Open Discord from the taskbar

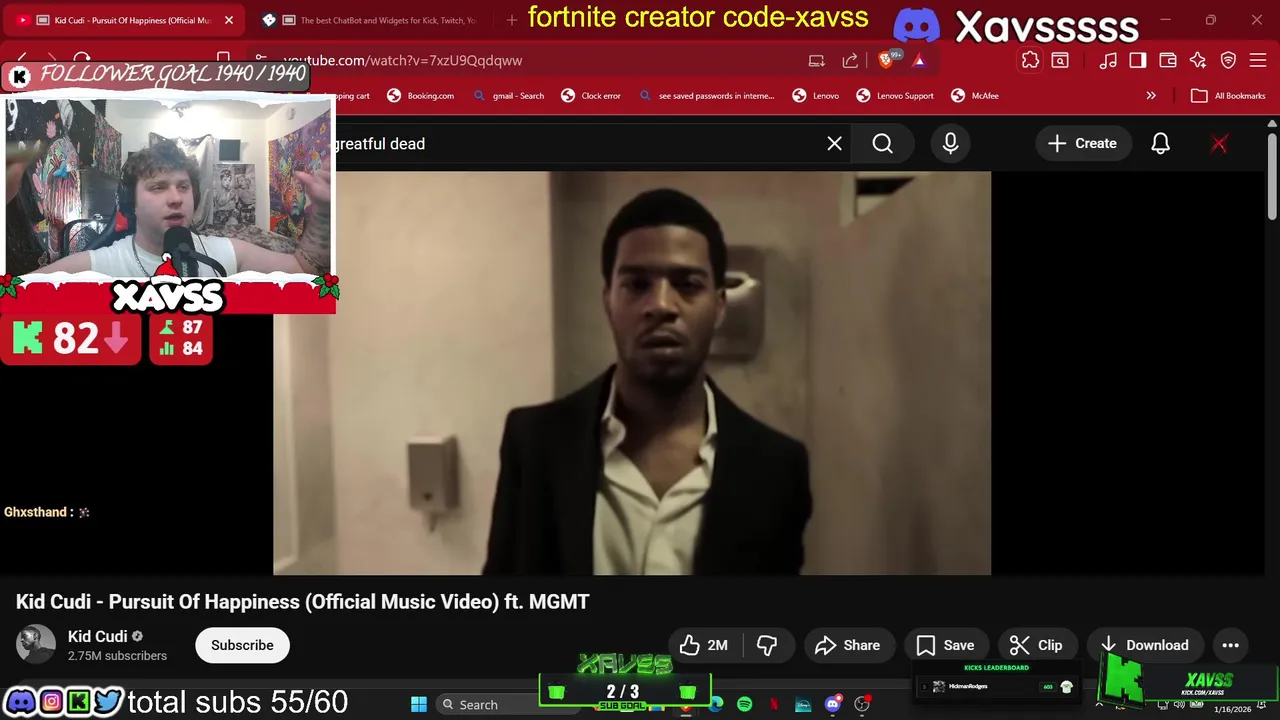coord(833,705)
